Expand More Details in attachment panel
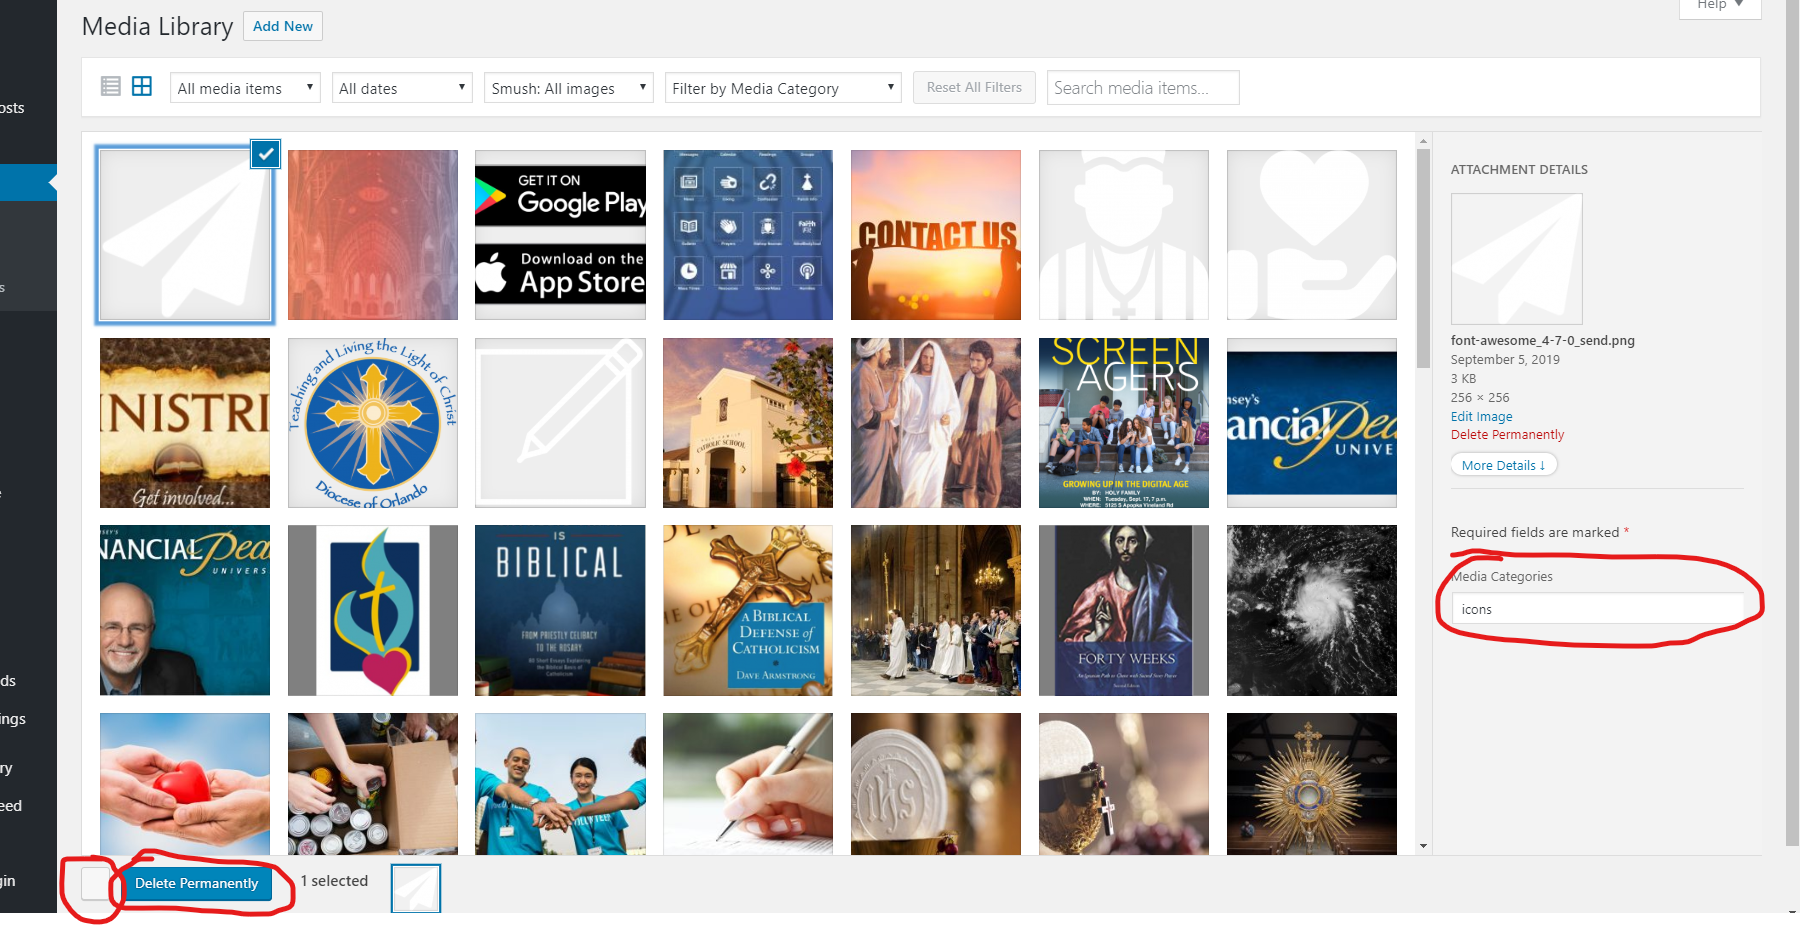Image resolution: width=1800 pixels, height=926 pixels. [1503, 465]
